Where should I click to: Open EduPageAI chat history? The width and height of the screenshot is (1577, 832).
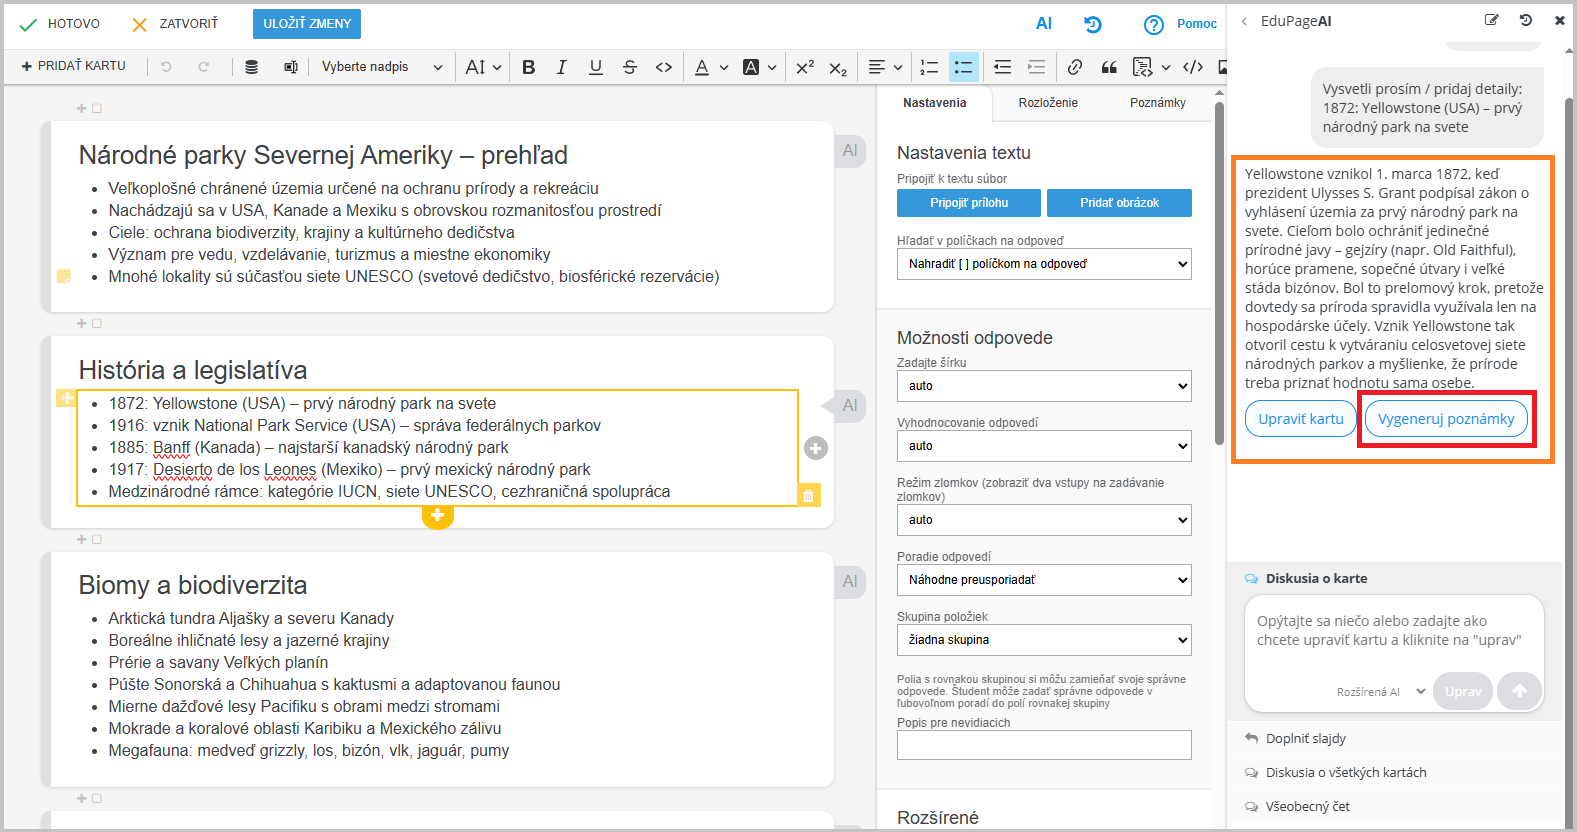1525,20
